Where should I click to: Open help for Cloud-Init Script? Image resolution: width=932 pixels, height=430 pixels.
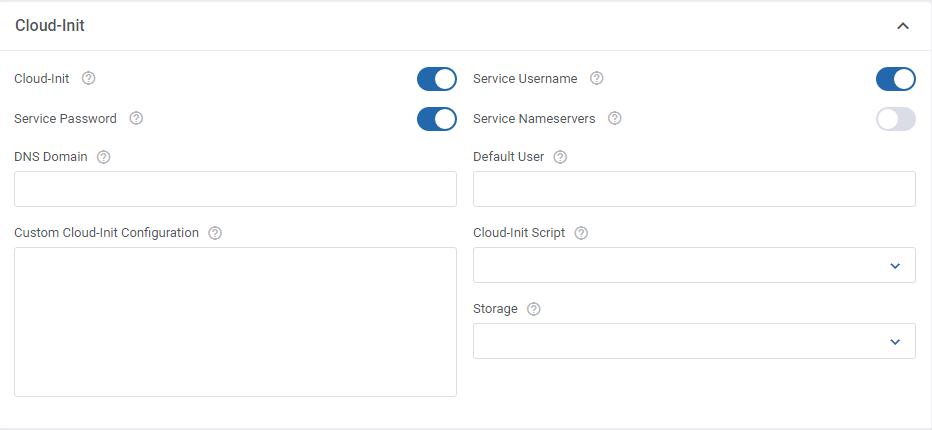[581, 233]
